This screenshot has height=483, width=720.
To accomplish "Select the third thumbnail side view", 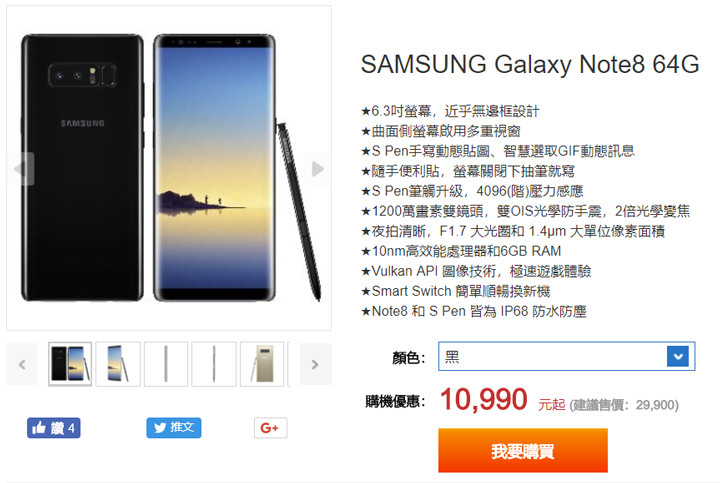I will [166, 364].
